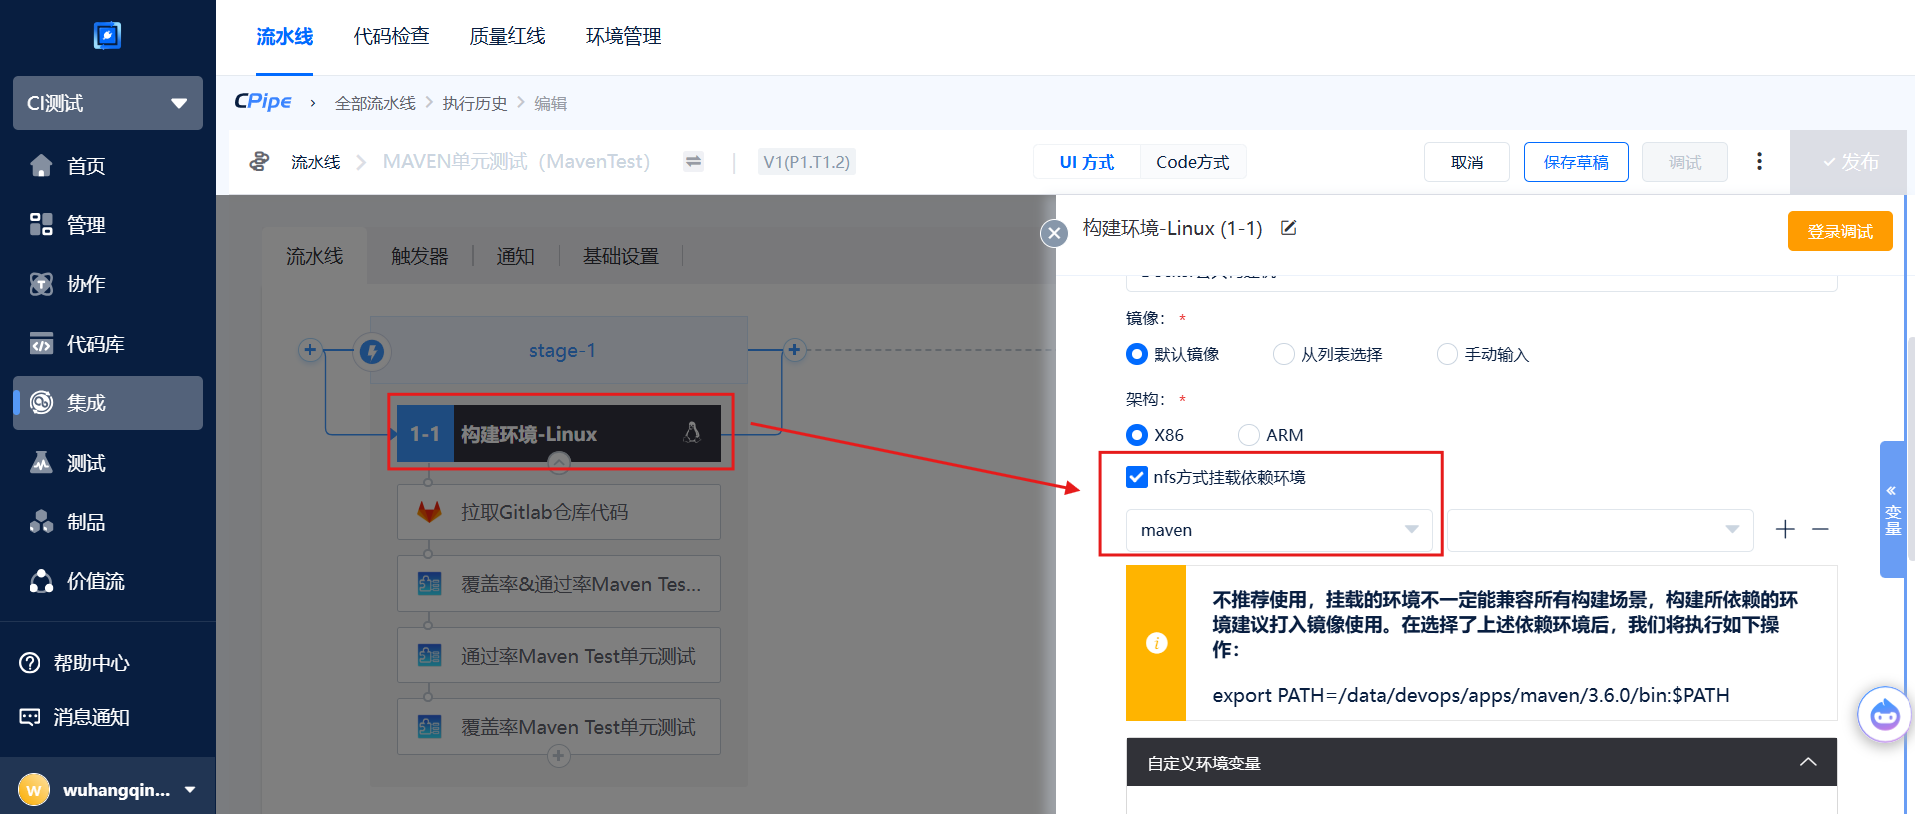Collapse the 自定义环境变量 section

(1807, 763)
